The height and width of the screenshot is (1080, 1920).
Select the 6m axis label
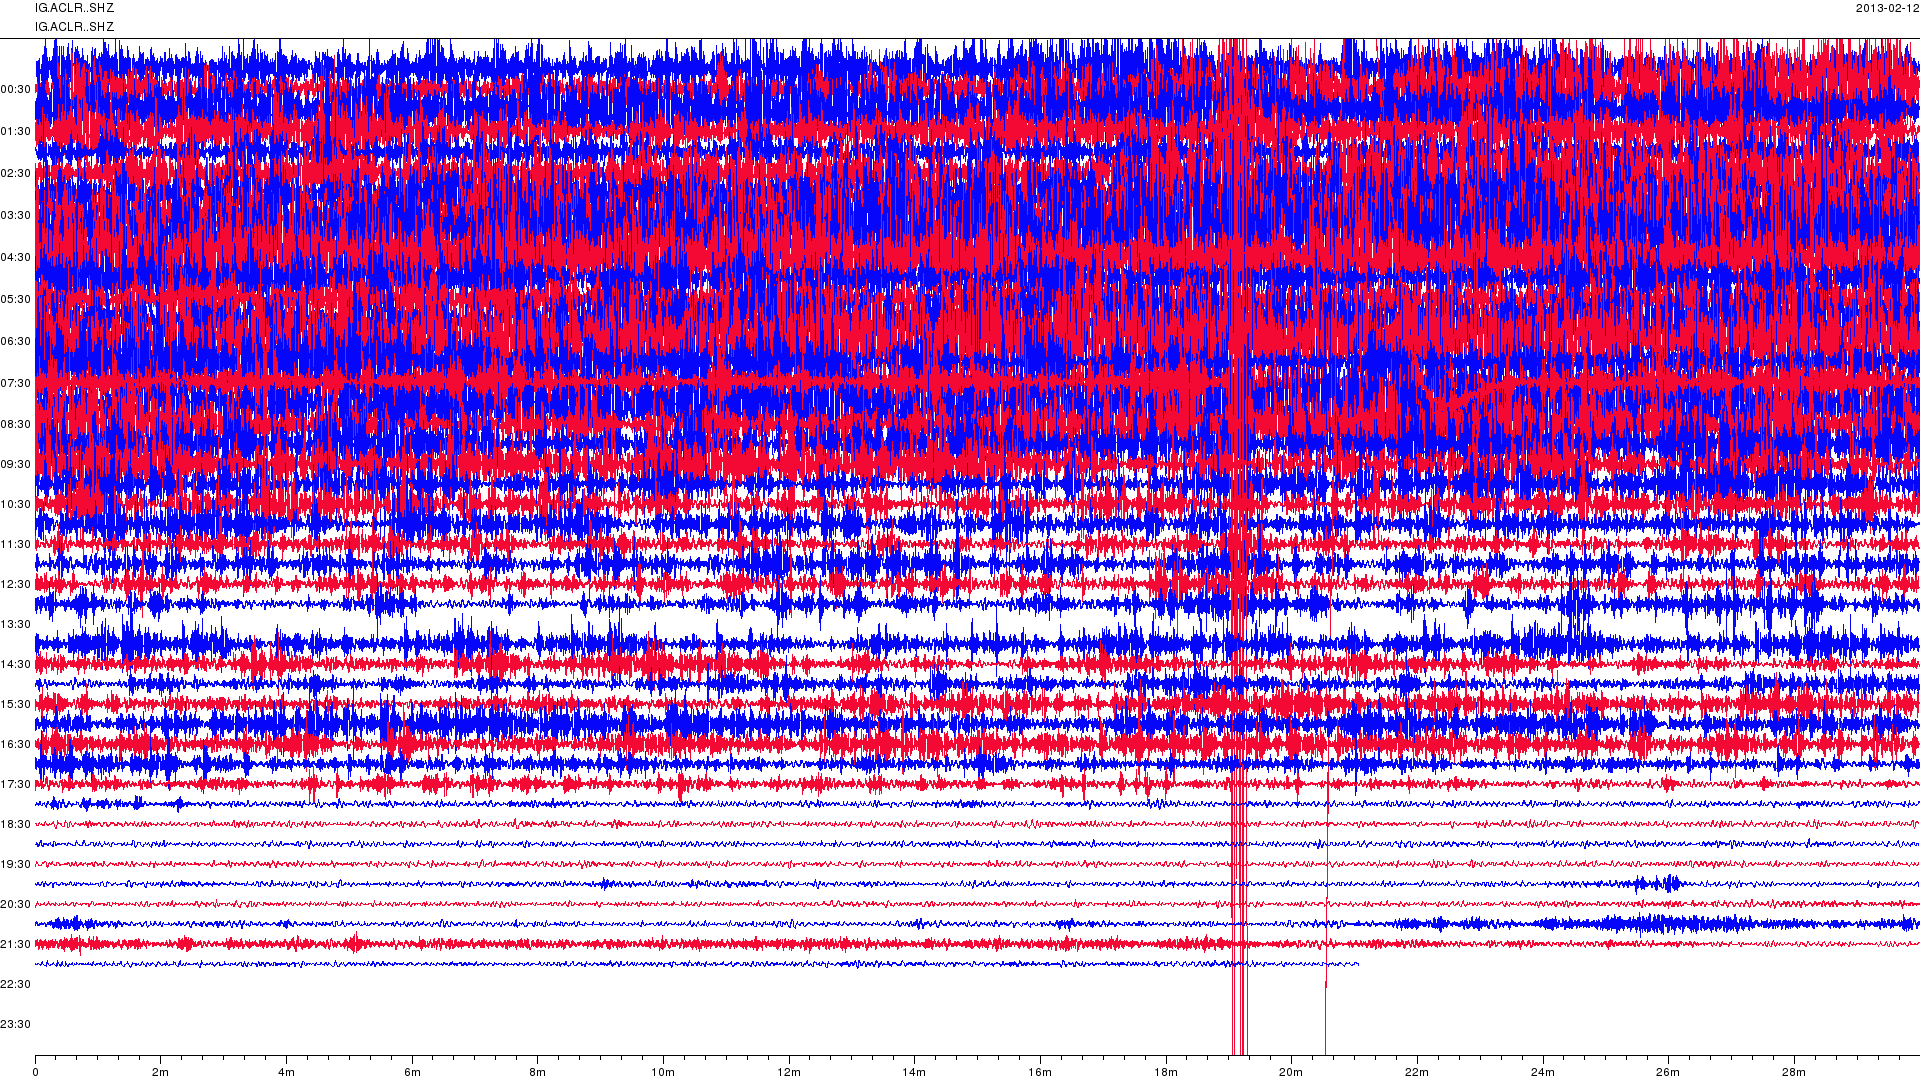(412, 1073)
